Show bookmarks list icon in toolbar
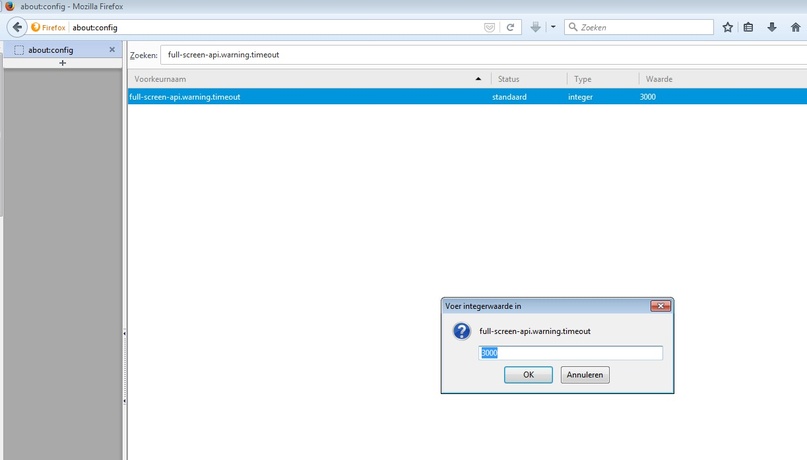The image size is (807, 460). [x=748, y=27]
